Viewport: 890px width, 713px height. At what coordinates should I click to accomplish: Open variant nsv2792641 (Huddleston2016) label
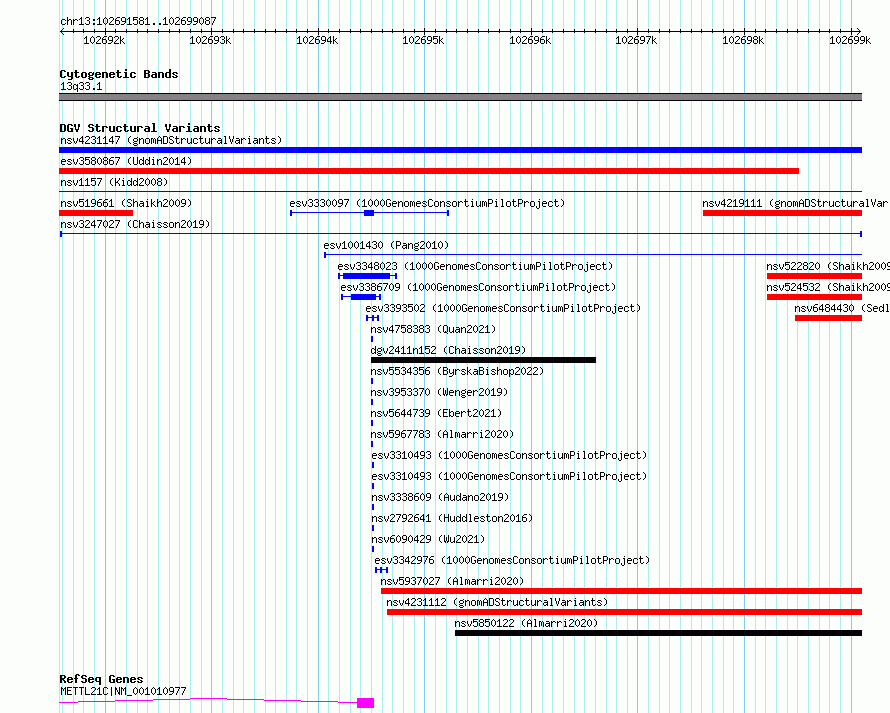click(452, 518)
